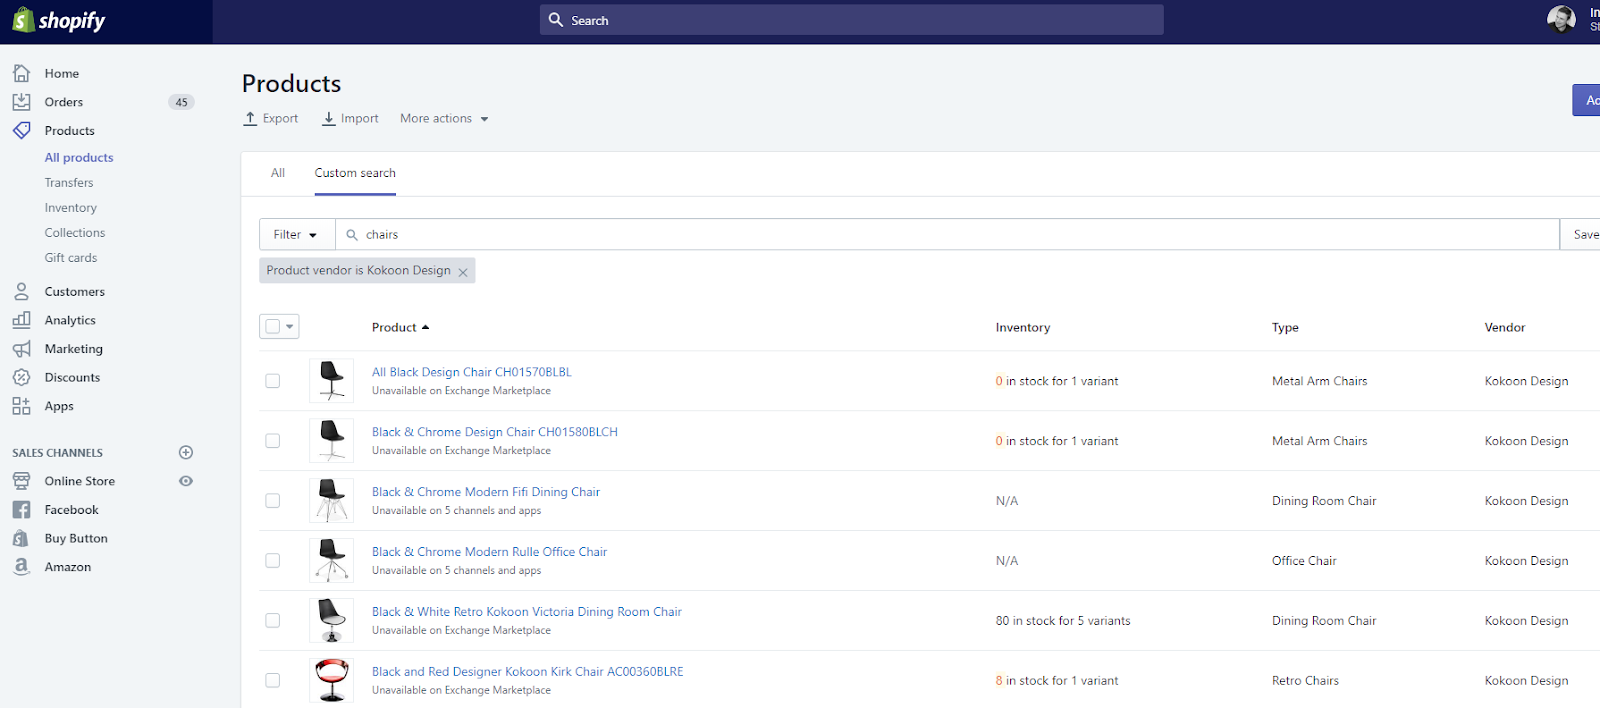Open Black & Chrome Design Chair CH01580BLCH link

[495, 432]
